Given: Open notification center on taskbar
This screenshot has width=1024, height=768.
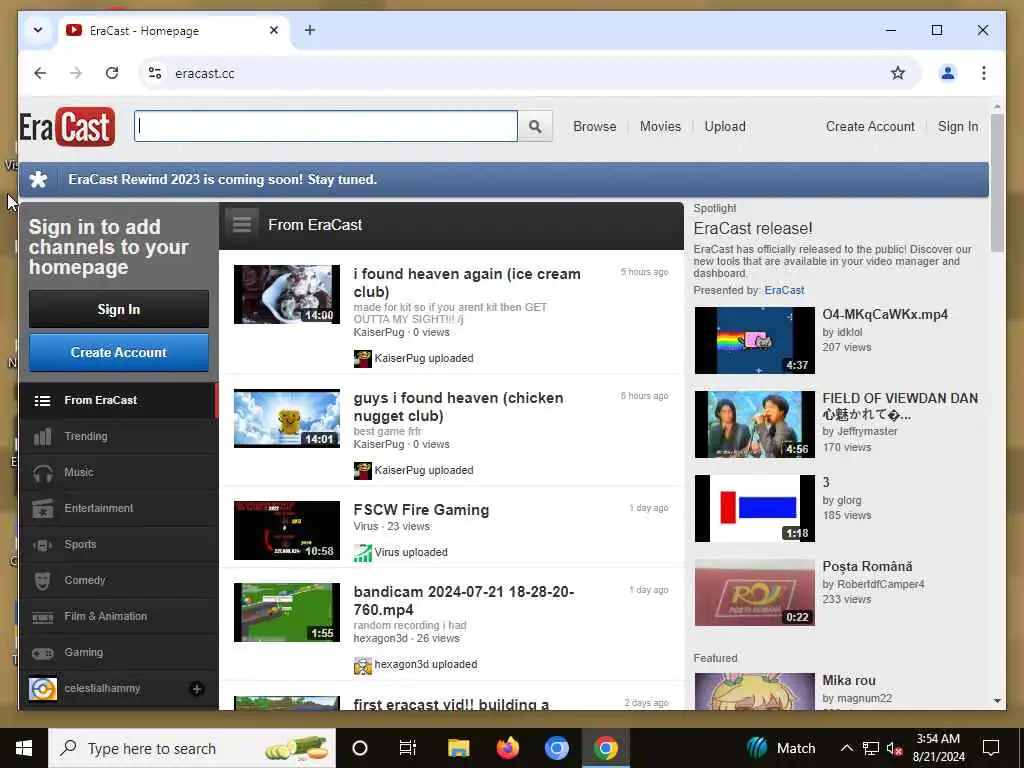Looking at the screenshot, I should pos(991,748).
